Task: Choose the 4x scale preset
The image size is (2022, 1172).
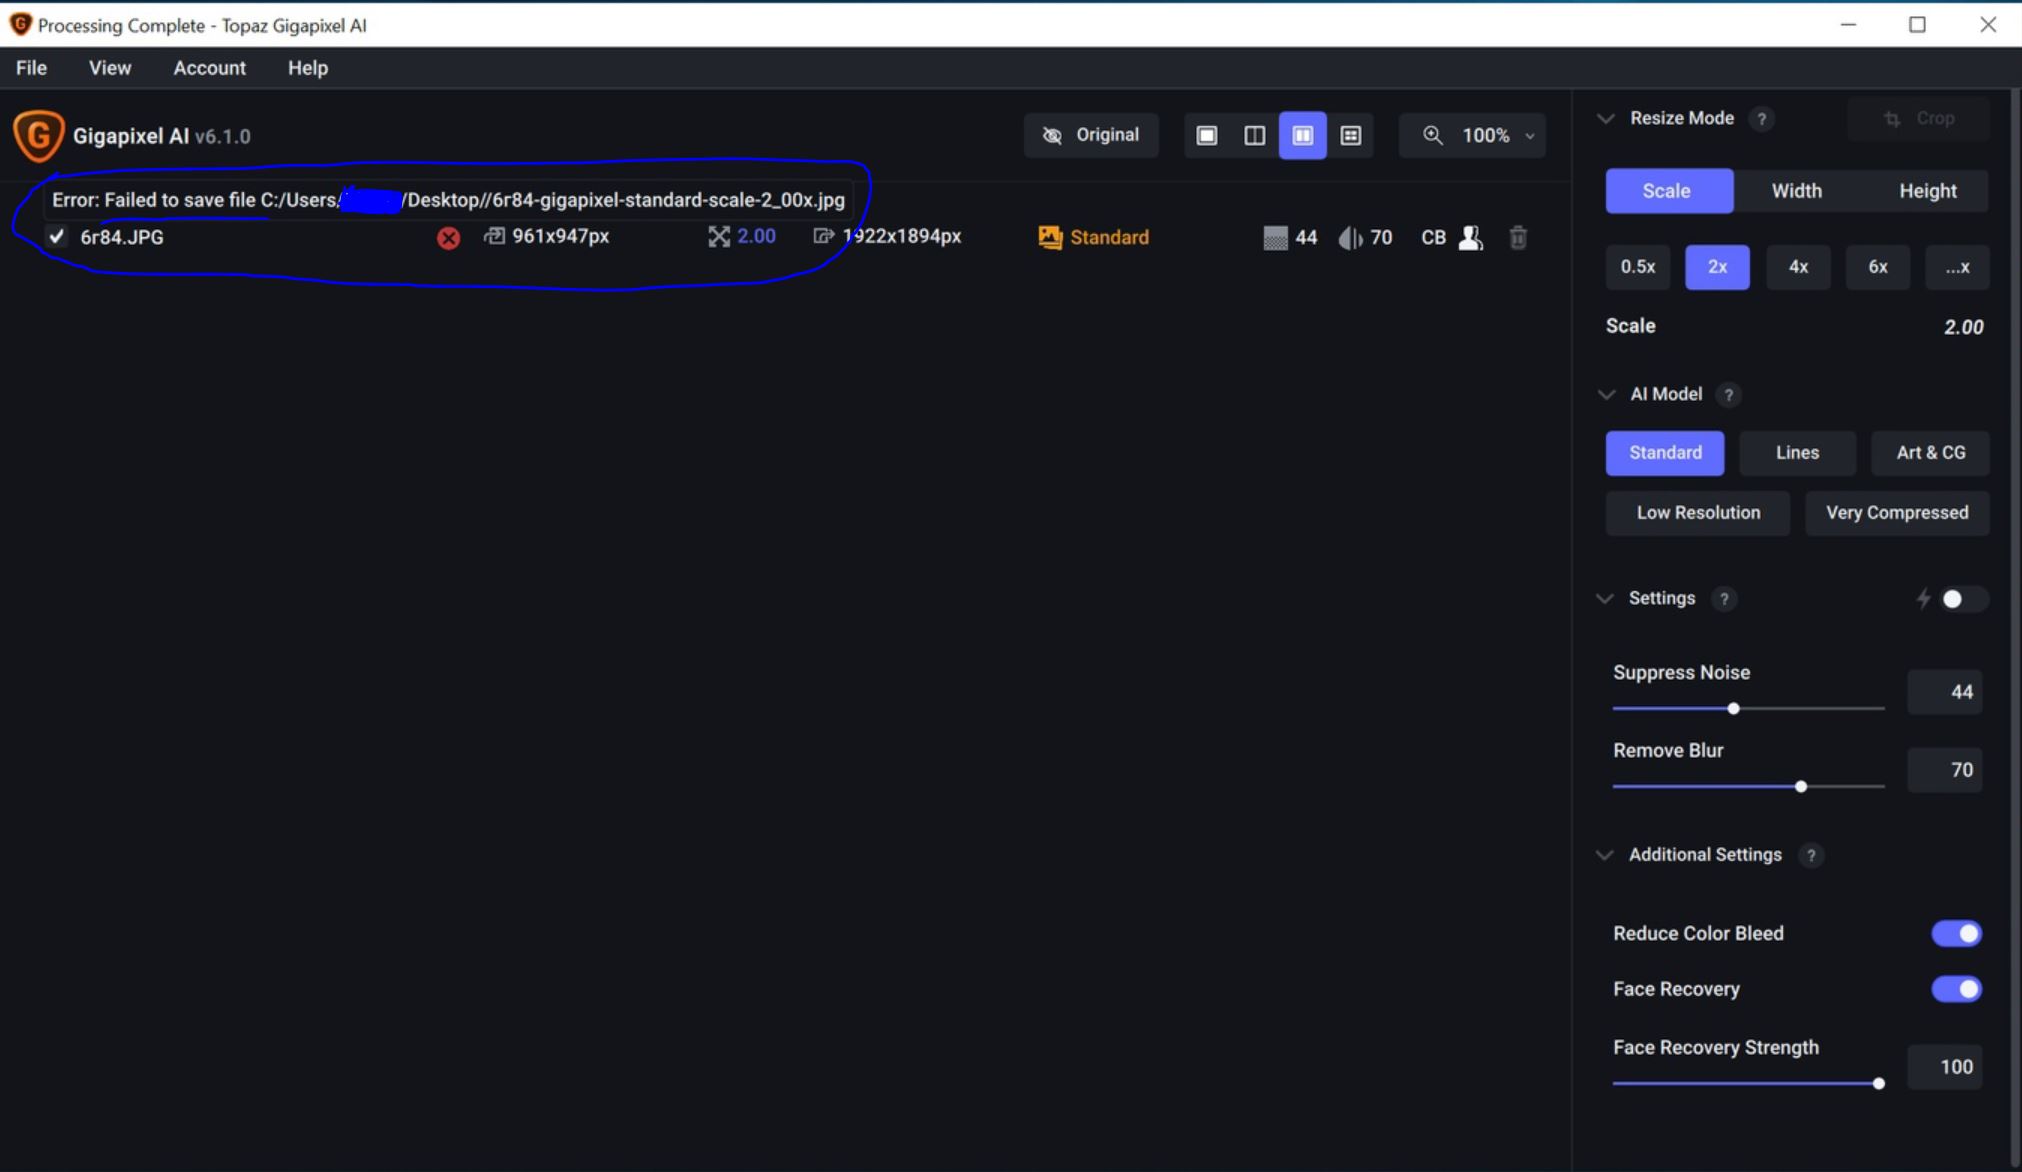Action: point(1798,267)
